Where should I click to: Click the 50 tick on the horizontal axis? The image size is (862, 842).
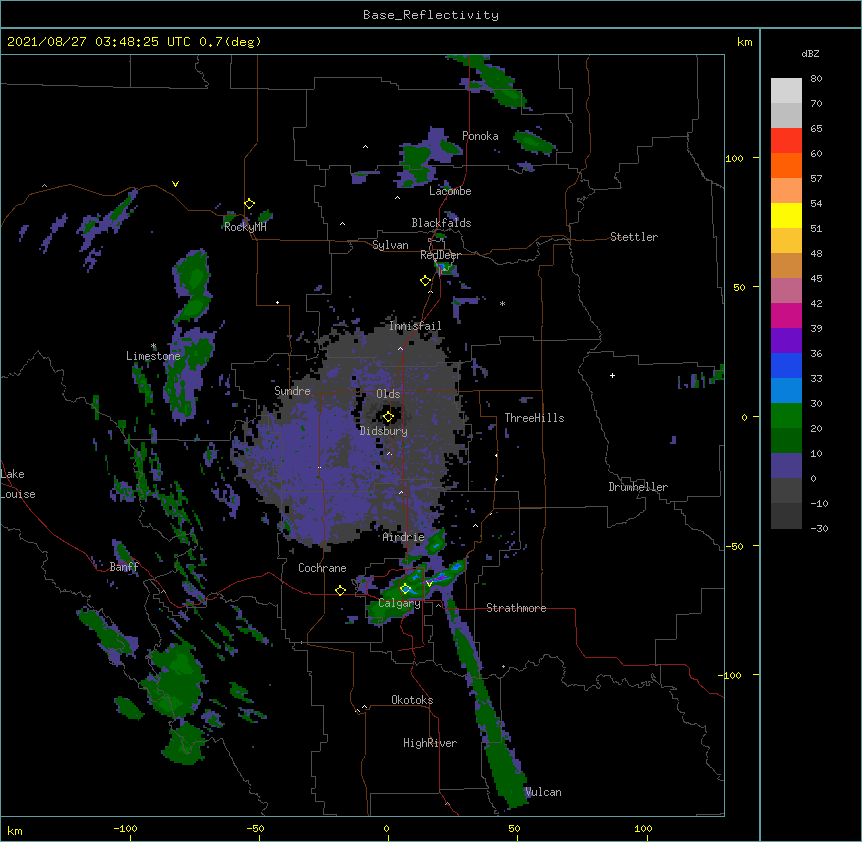tap(514, 828)
